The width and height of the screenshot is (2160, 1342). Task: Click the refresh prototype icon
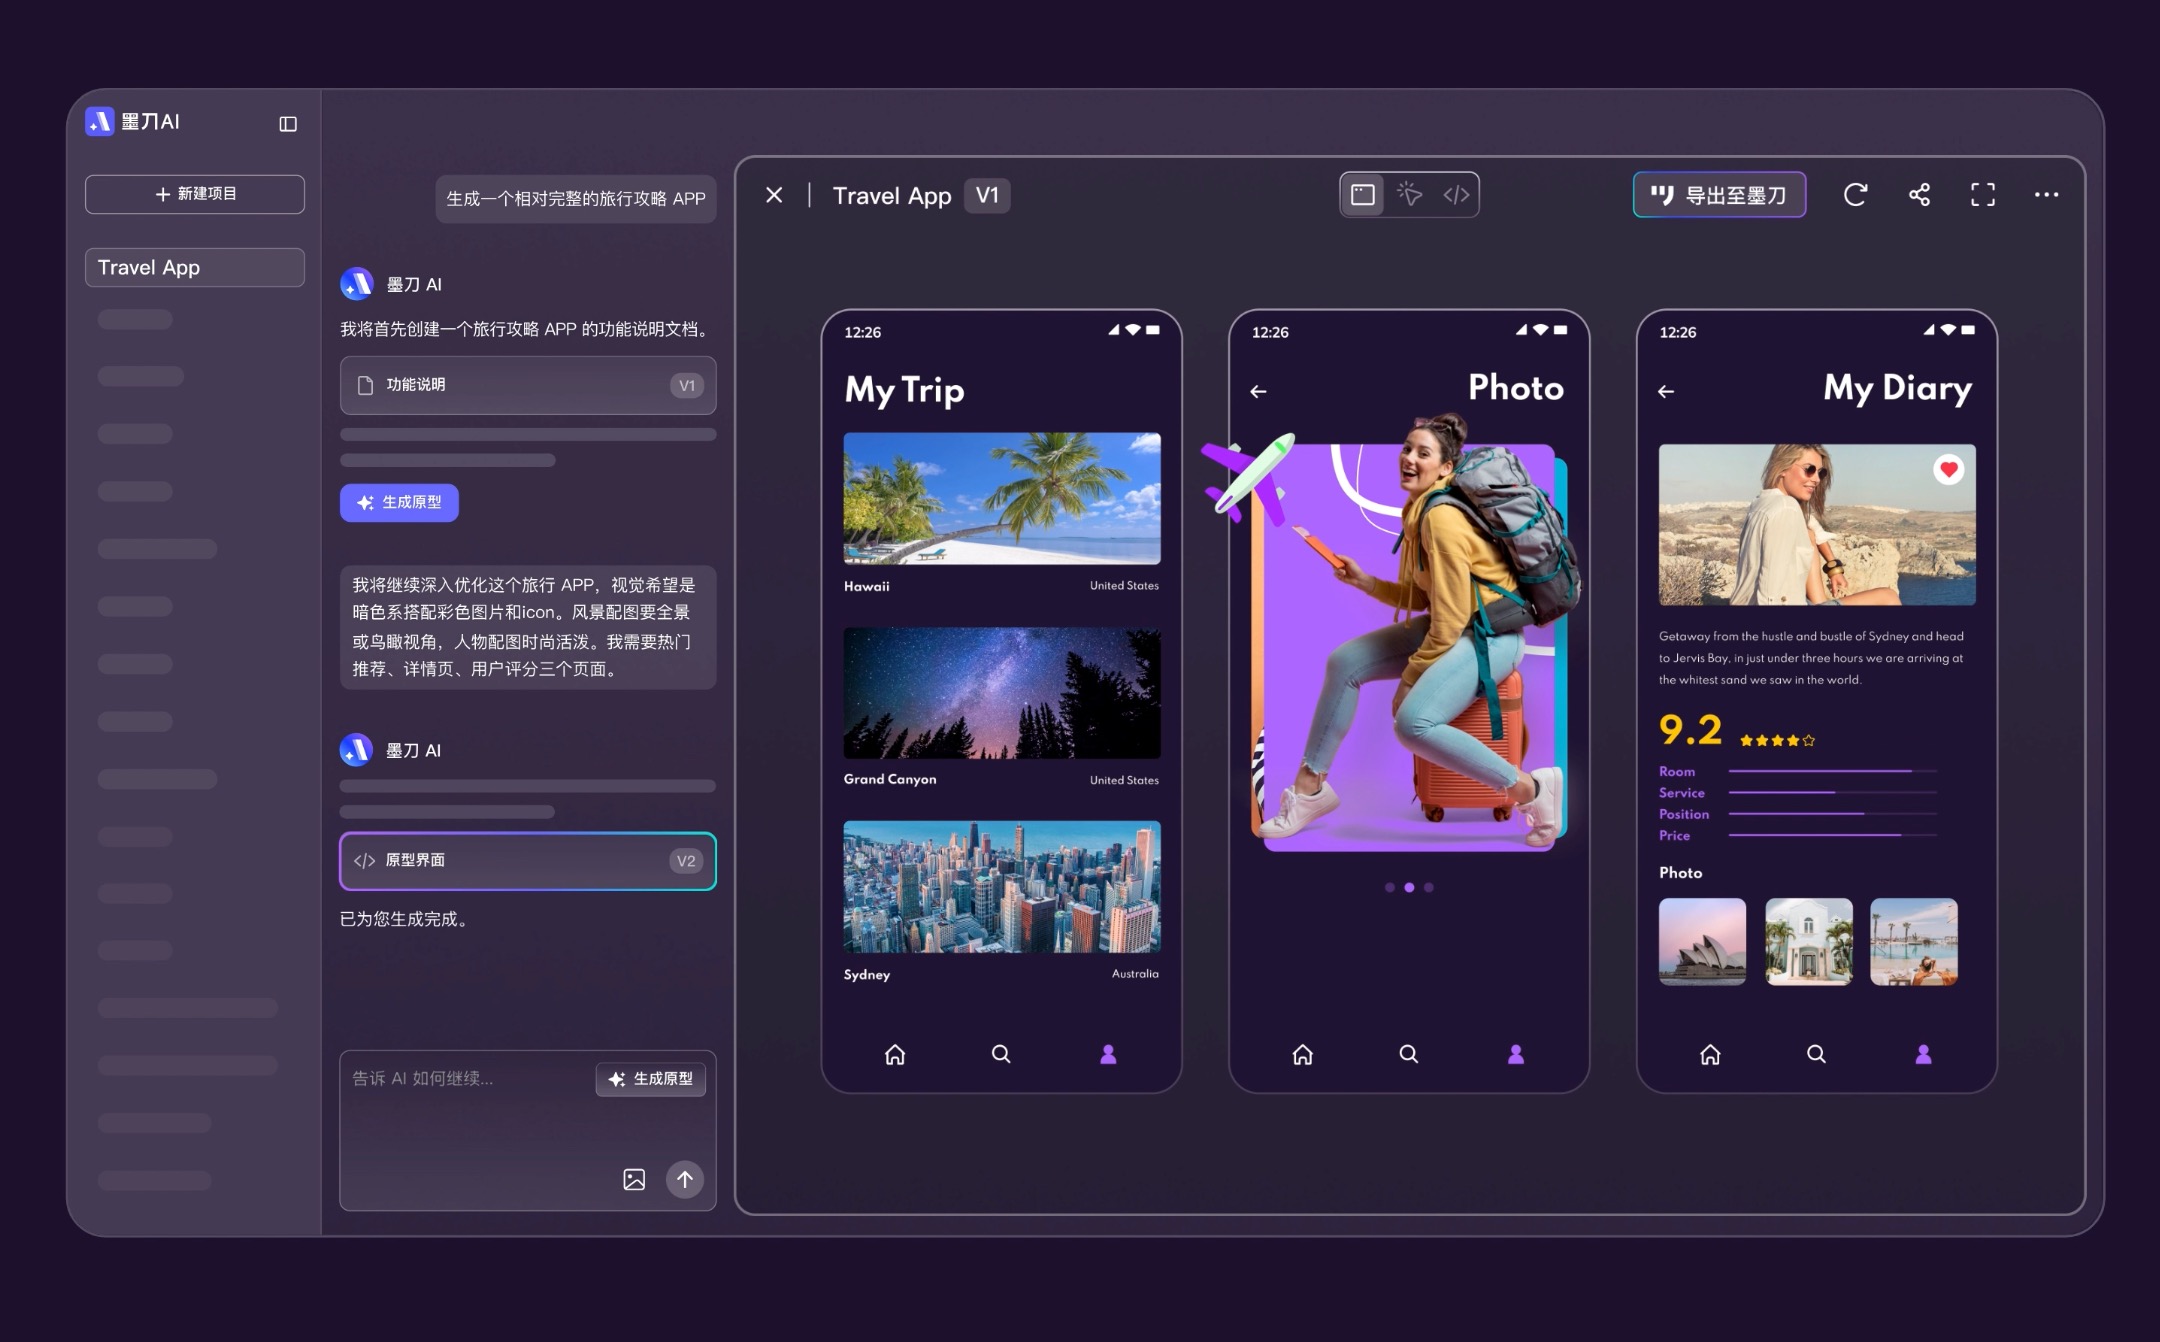tap(1856, 194)
